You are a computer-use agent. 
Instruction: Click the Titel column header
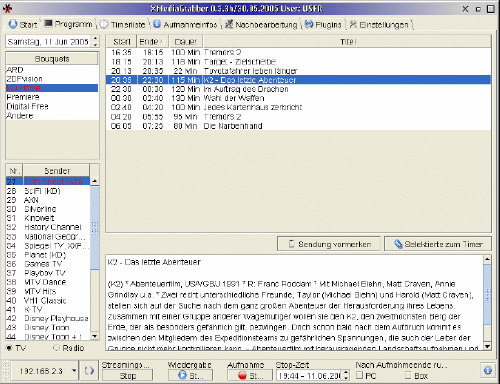[x=347, y=42]
